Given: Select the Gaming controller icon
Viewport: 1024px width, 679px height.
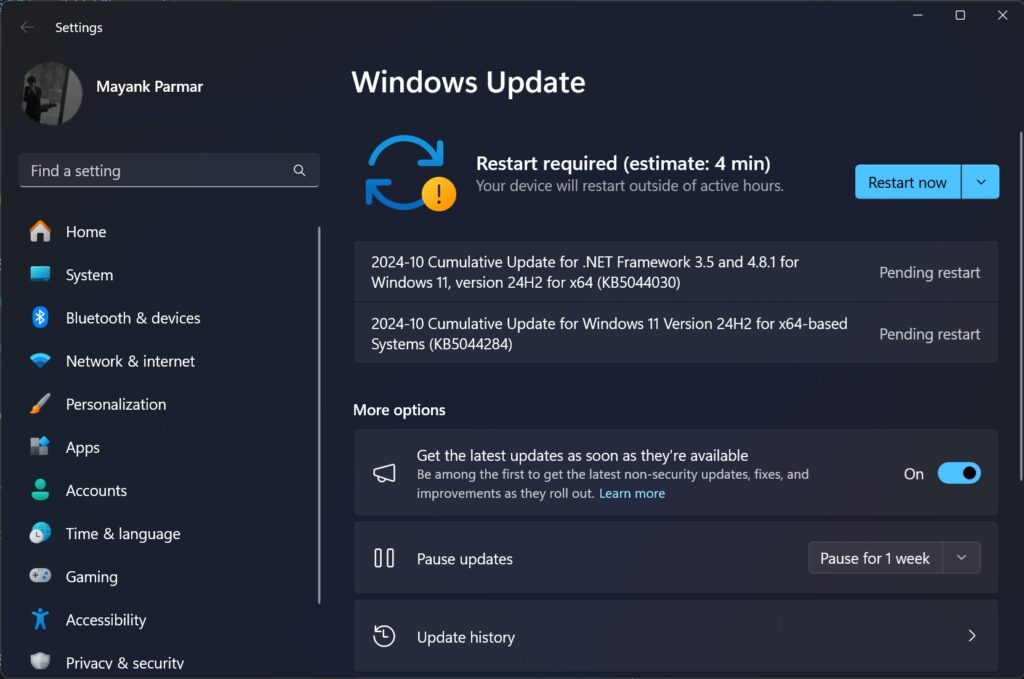Looking at the screenshot, I should point(41,576).
